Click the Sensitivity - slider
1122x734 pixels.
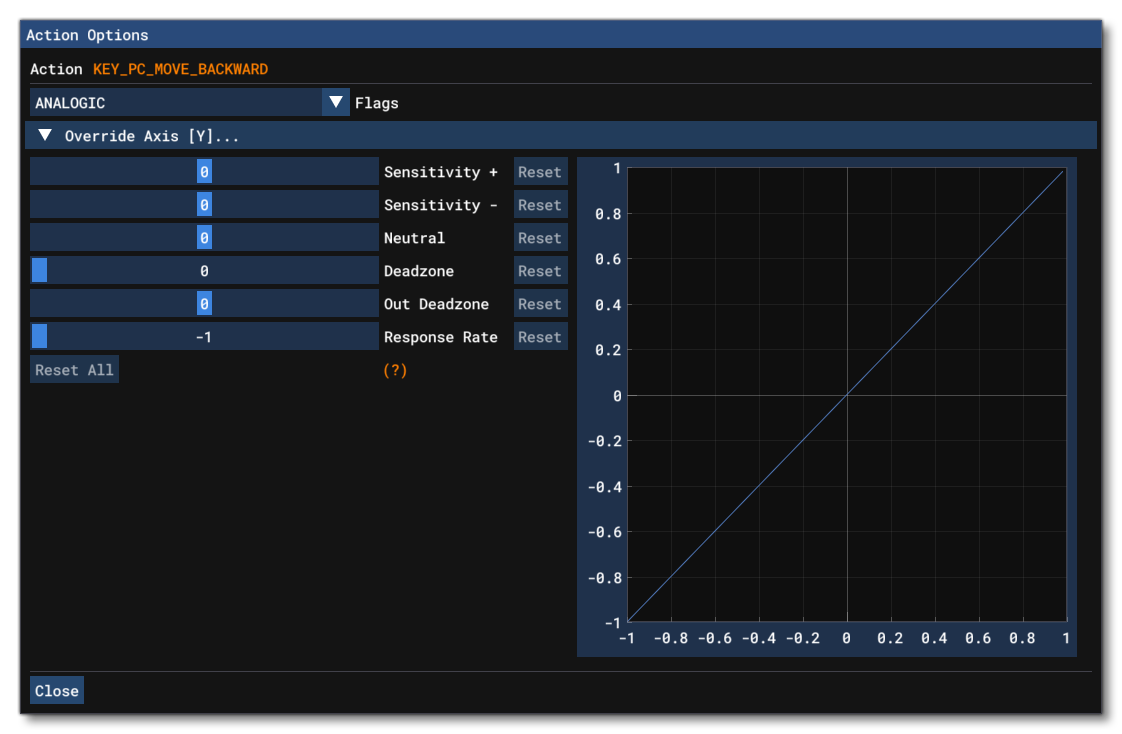pos(204,205)
